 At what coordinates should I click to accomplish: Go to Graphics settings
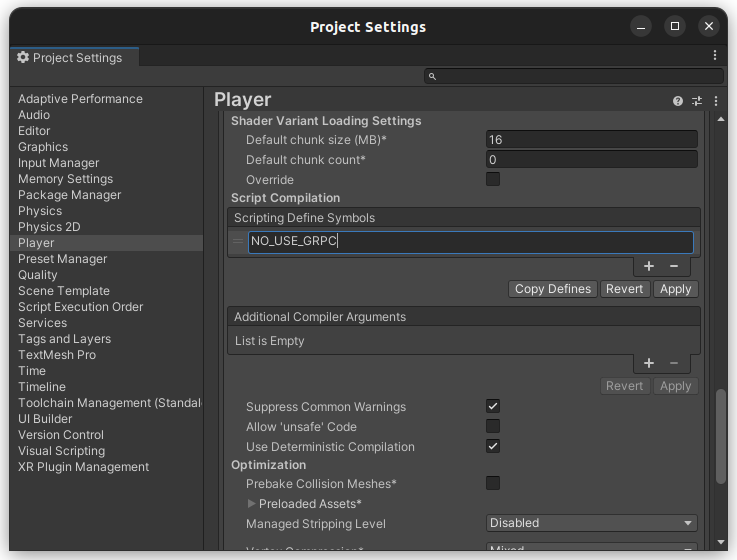pyautogui.click(x=43, y=147)
